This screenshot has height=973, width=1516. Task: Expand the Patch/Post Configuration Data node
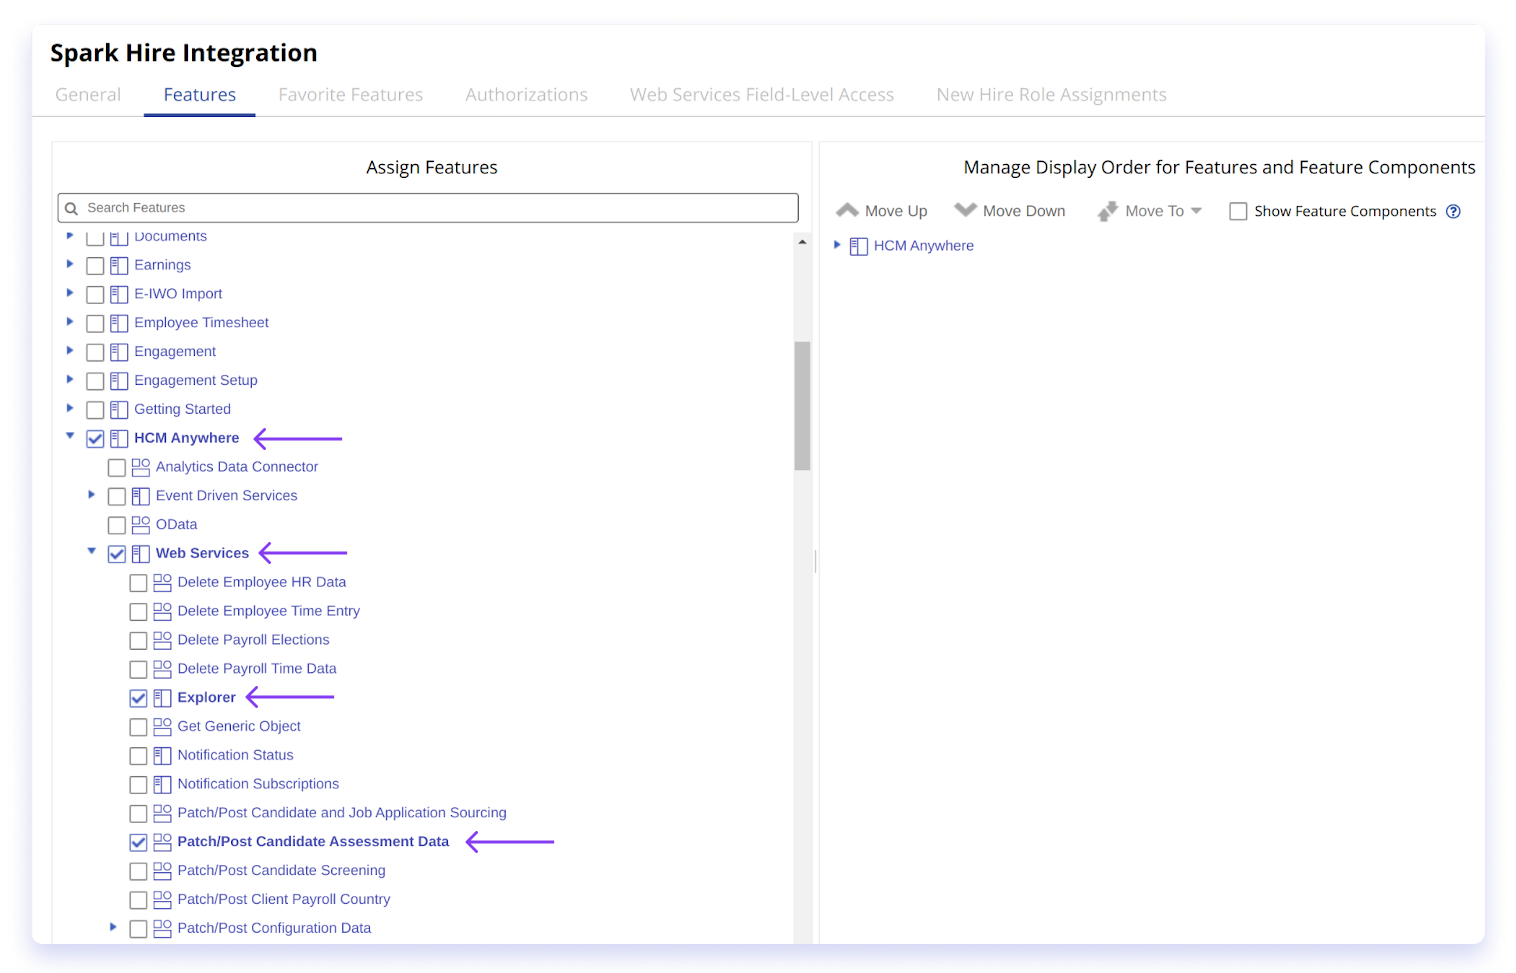pyautogui.click(x=113, y=927)
